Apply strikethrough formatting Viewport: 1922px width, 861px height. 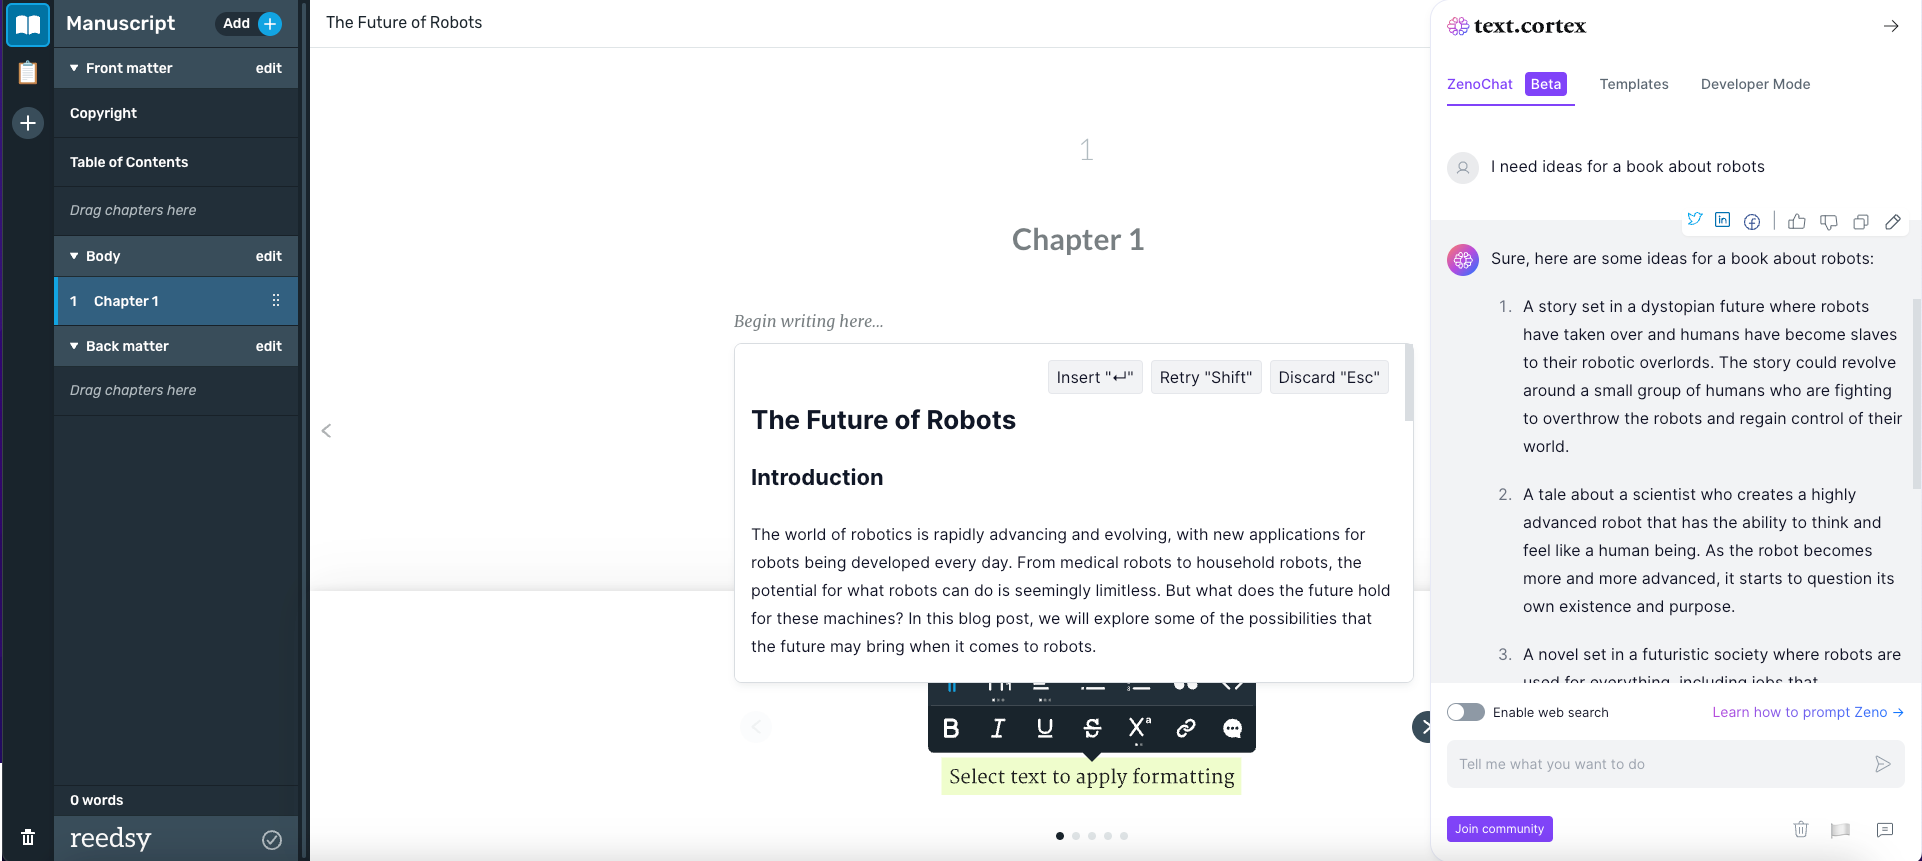pyautogui.click(x=1092, y=728)
